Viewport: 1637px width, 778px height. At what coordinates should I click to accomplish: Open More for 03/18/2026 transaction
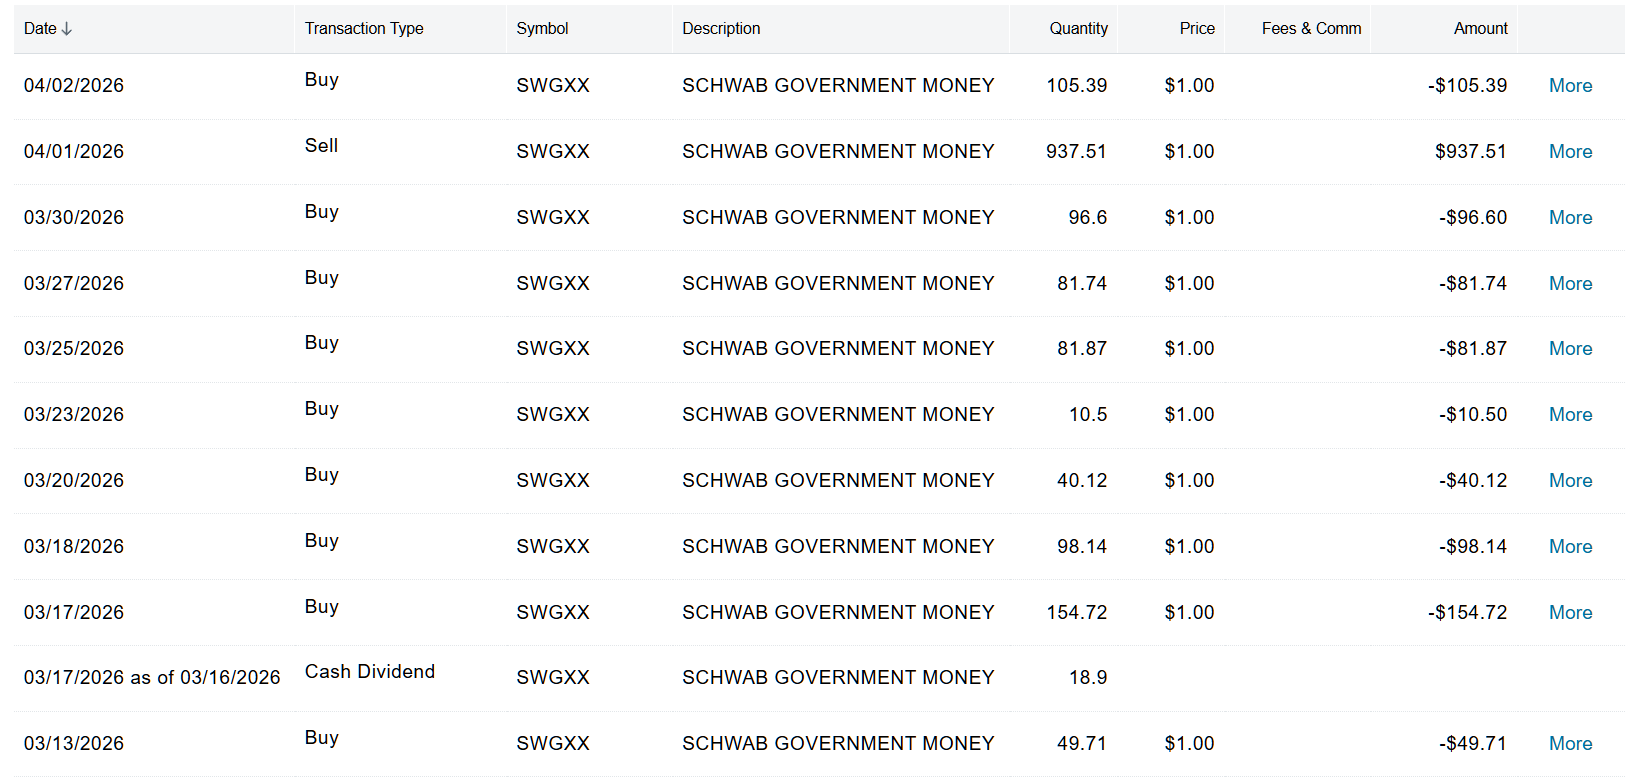[1570, 547]
